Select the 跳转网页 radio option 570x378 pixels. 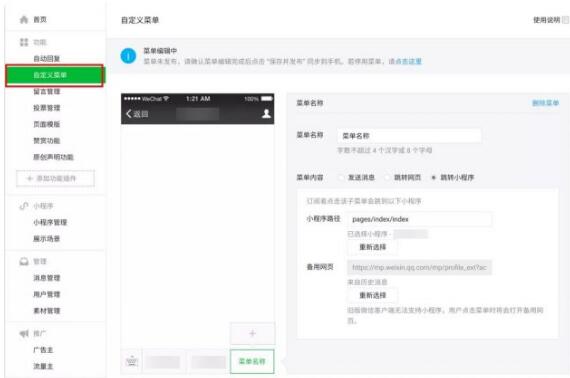click(387, 178)
